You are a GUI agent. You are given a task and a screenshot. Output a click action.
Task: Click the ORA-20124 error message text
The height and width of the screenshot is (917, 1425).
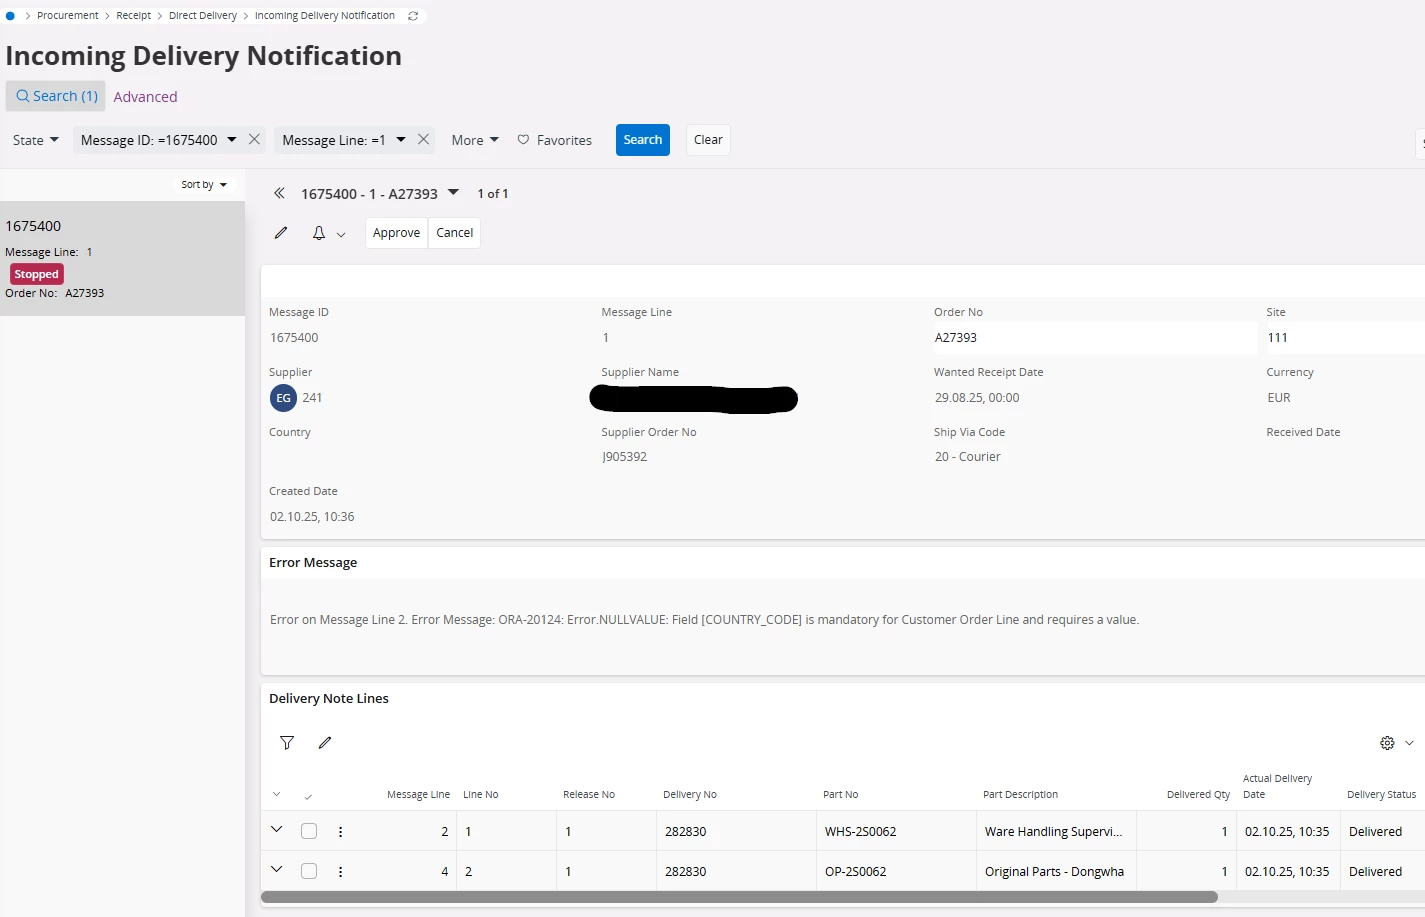[x=704, y=620]
